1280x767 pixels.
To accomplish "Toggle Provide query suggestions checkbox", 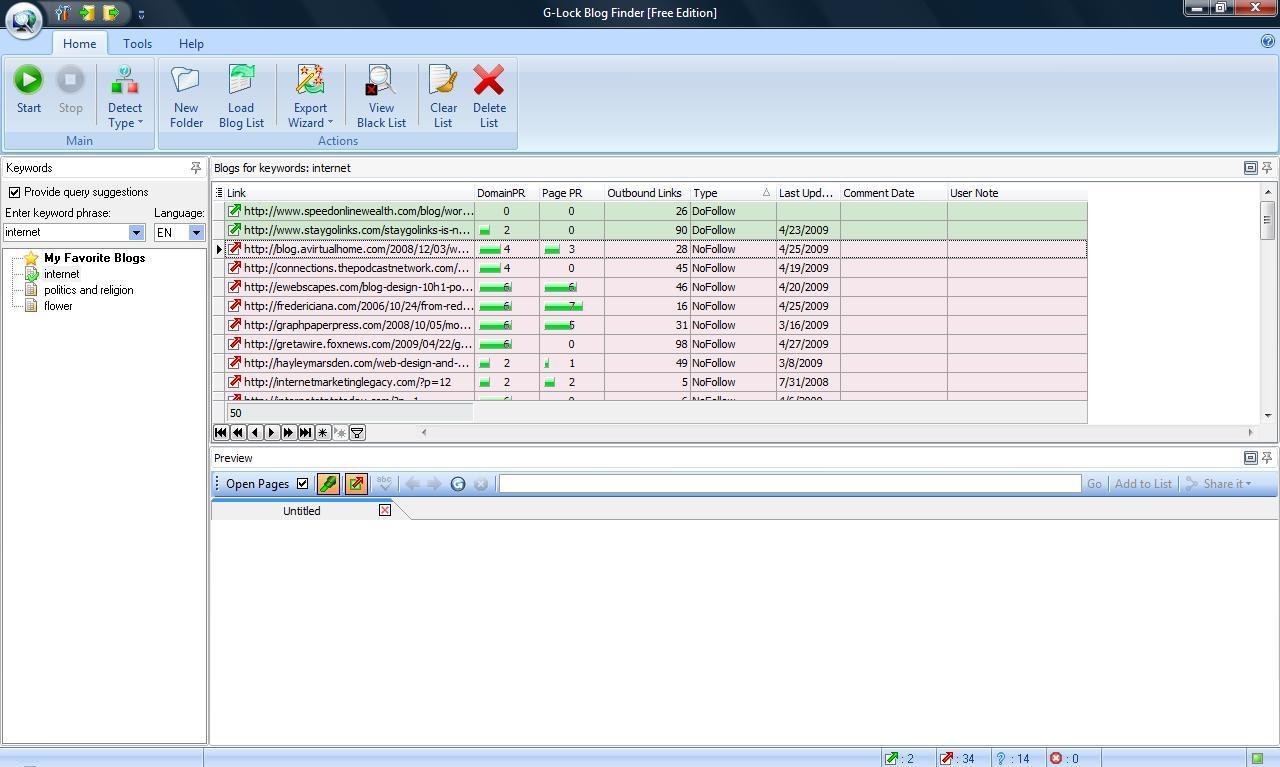I will point(14,192).
